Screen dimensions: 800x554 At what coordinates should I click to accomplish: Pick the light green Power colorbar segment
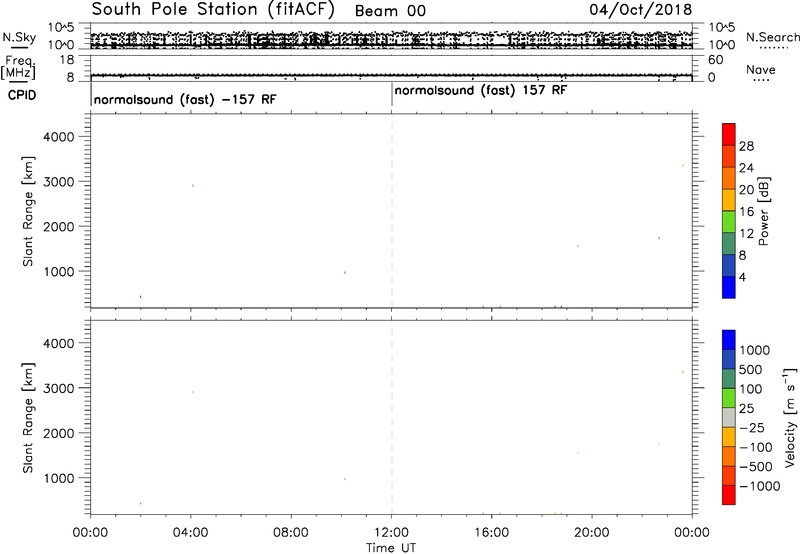tap(729, 221)
